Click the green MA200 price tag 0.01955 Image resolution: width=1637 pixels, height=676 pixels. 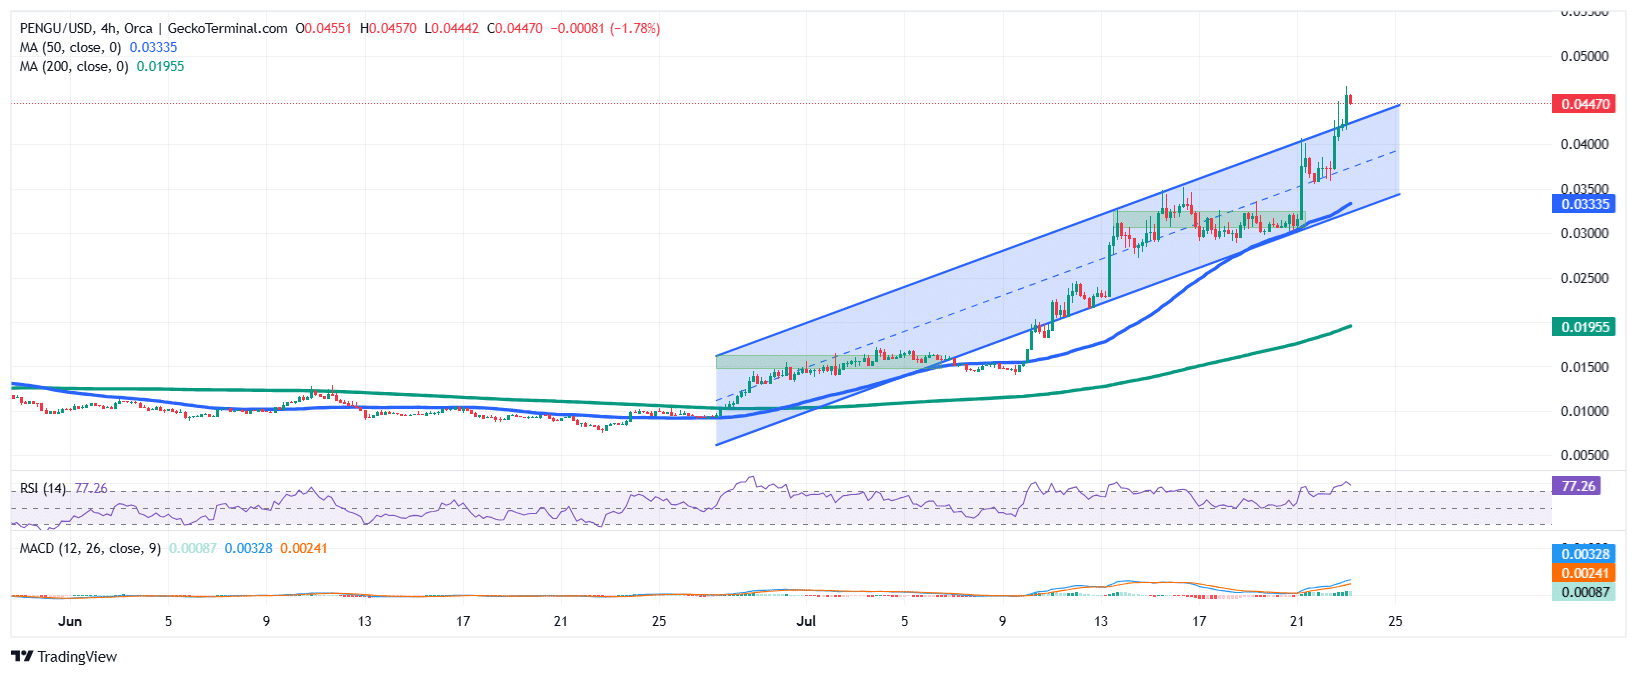1583,327
